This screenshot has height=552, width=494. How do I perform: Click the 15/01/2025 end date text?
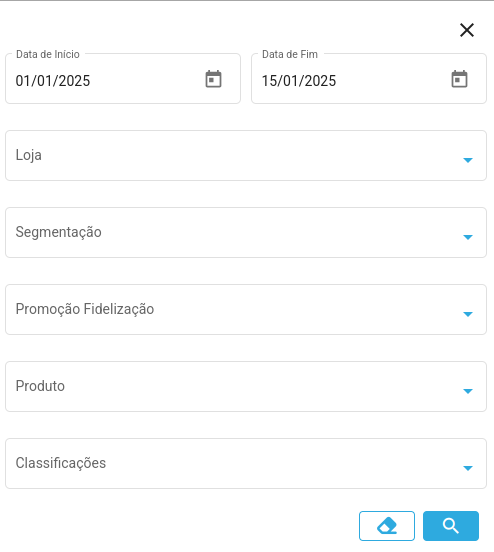click(299, 81)
